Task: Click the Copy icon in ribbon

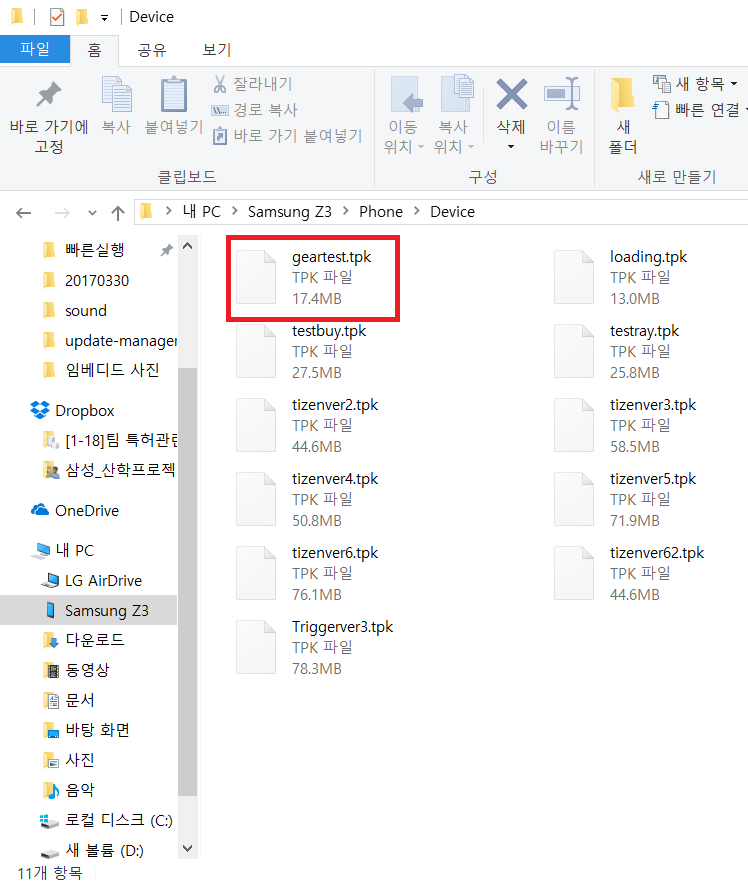Action: [116, 97]
